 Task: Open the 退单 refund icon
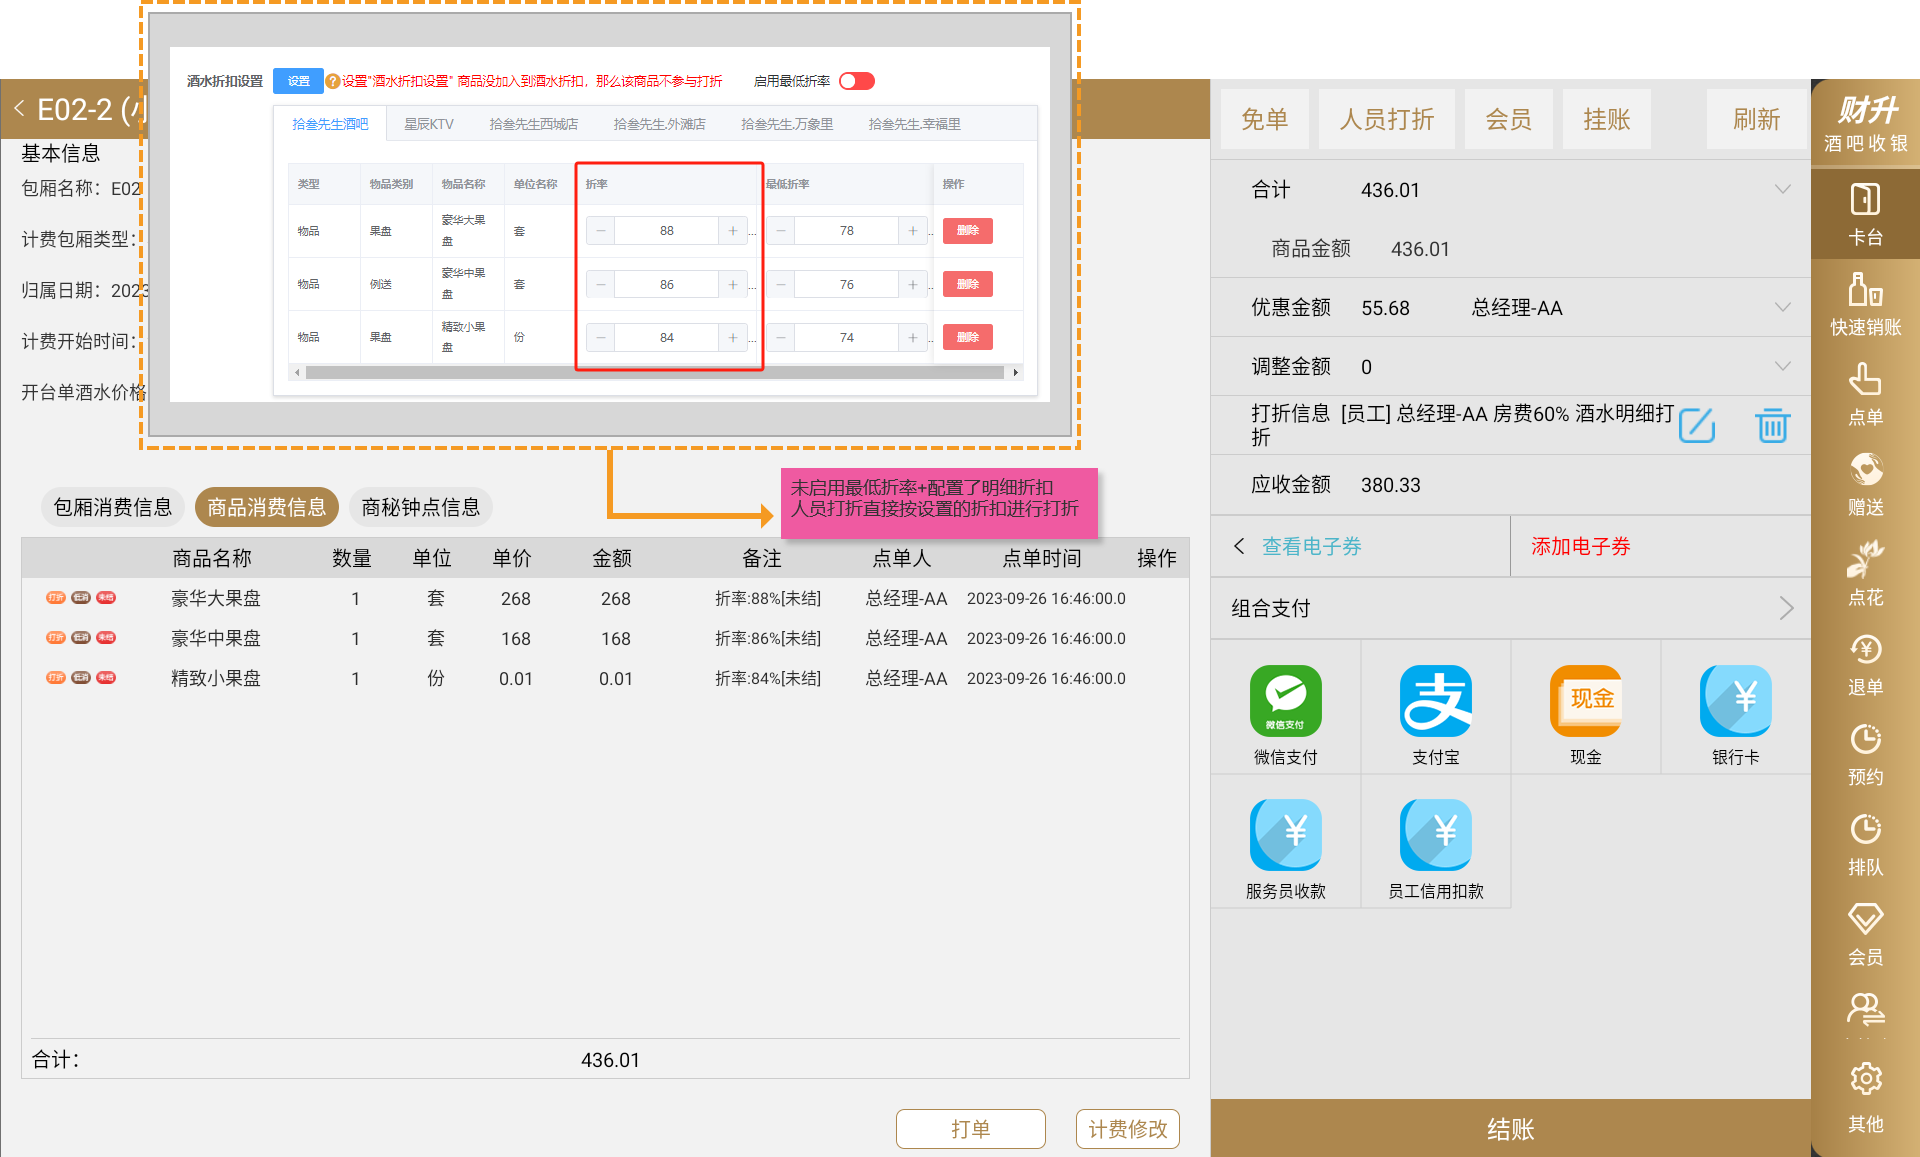pyautogui.click(x=1865, y=663)
